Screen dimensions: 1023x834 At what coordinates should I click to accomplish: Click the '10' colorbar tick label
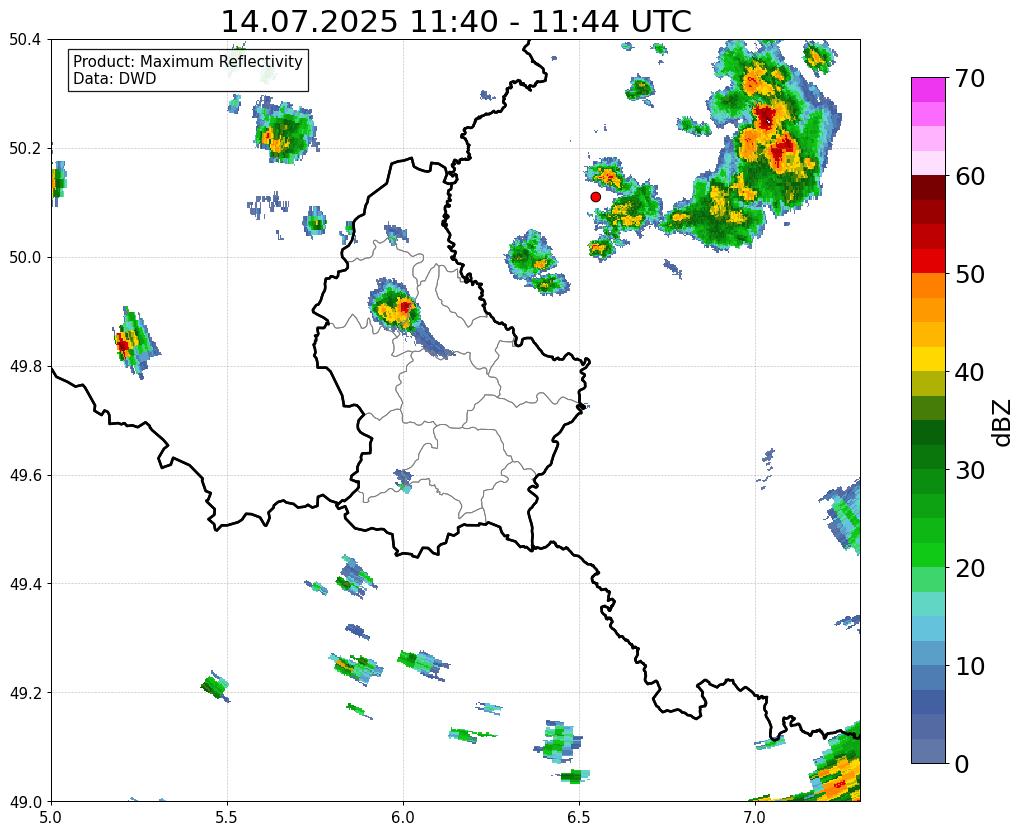(969, 666)
